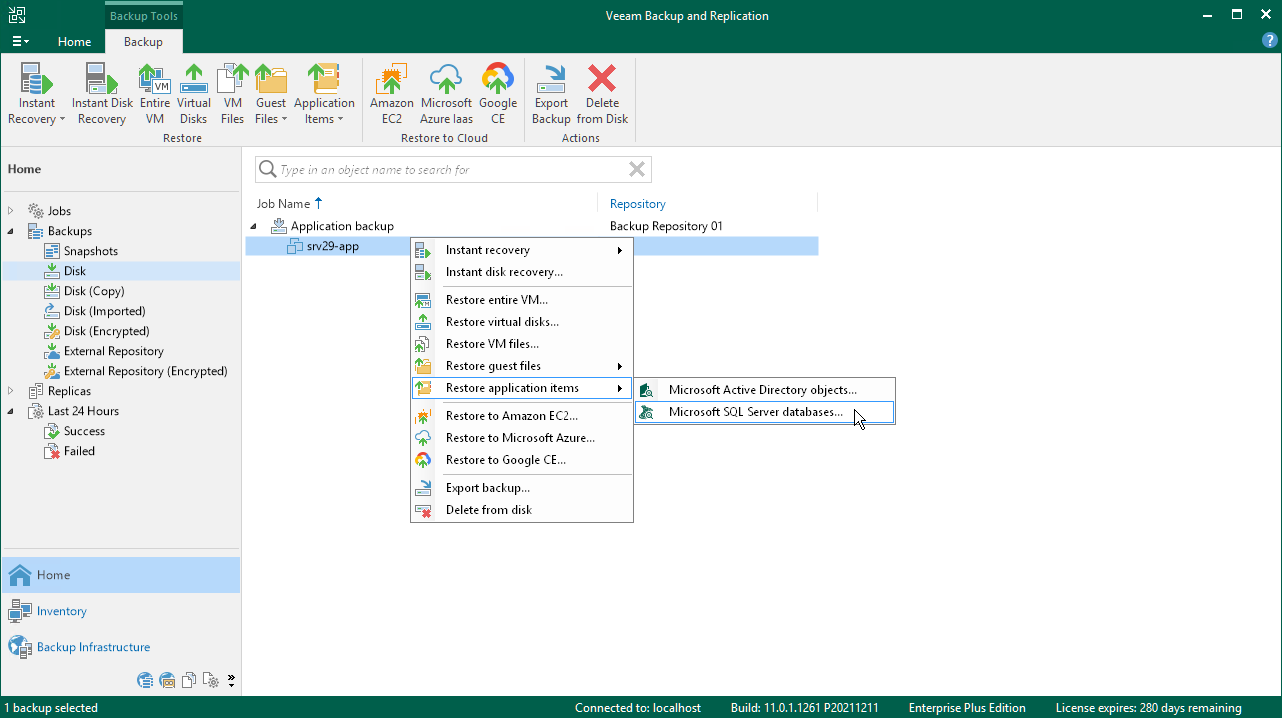Switch to the Home ribbon tab
Image resolution: width=1282 pixels, height=718 pixels.
pyautogui.click(x=74, y=42)
